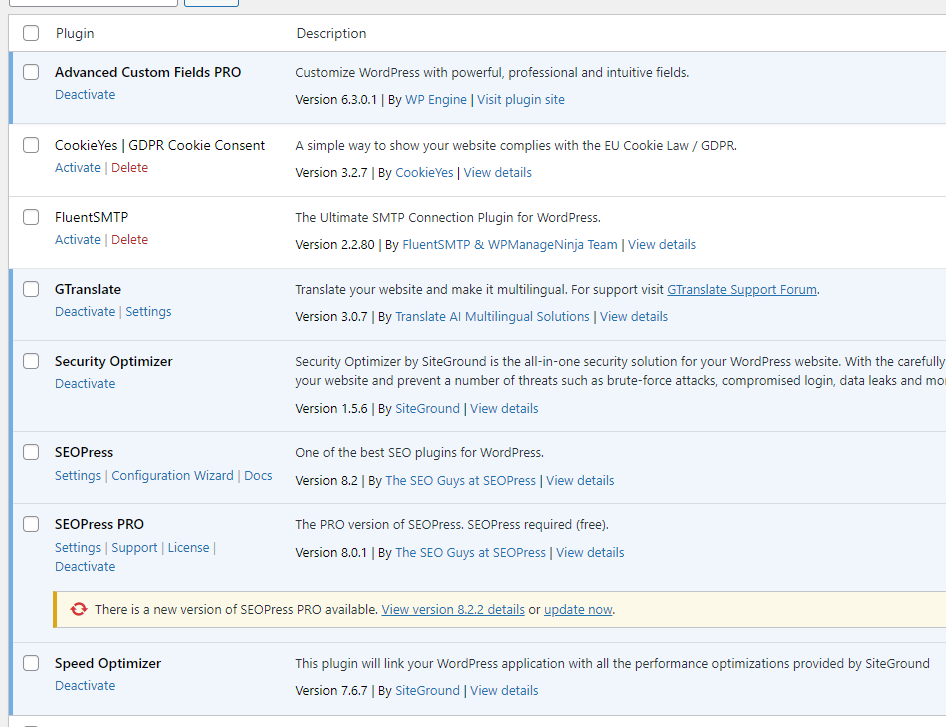
Task: View details for Speed Optimizer
Action: point(504,691)
